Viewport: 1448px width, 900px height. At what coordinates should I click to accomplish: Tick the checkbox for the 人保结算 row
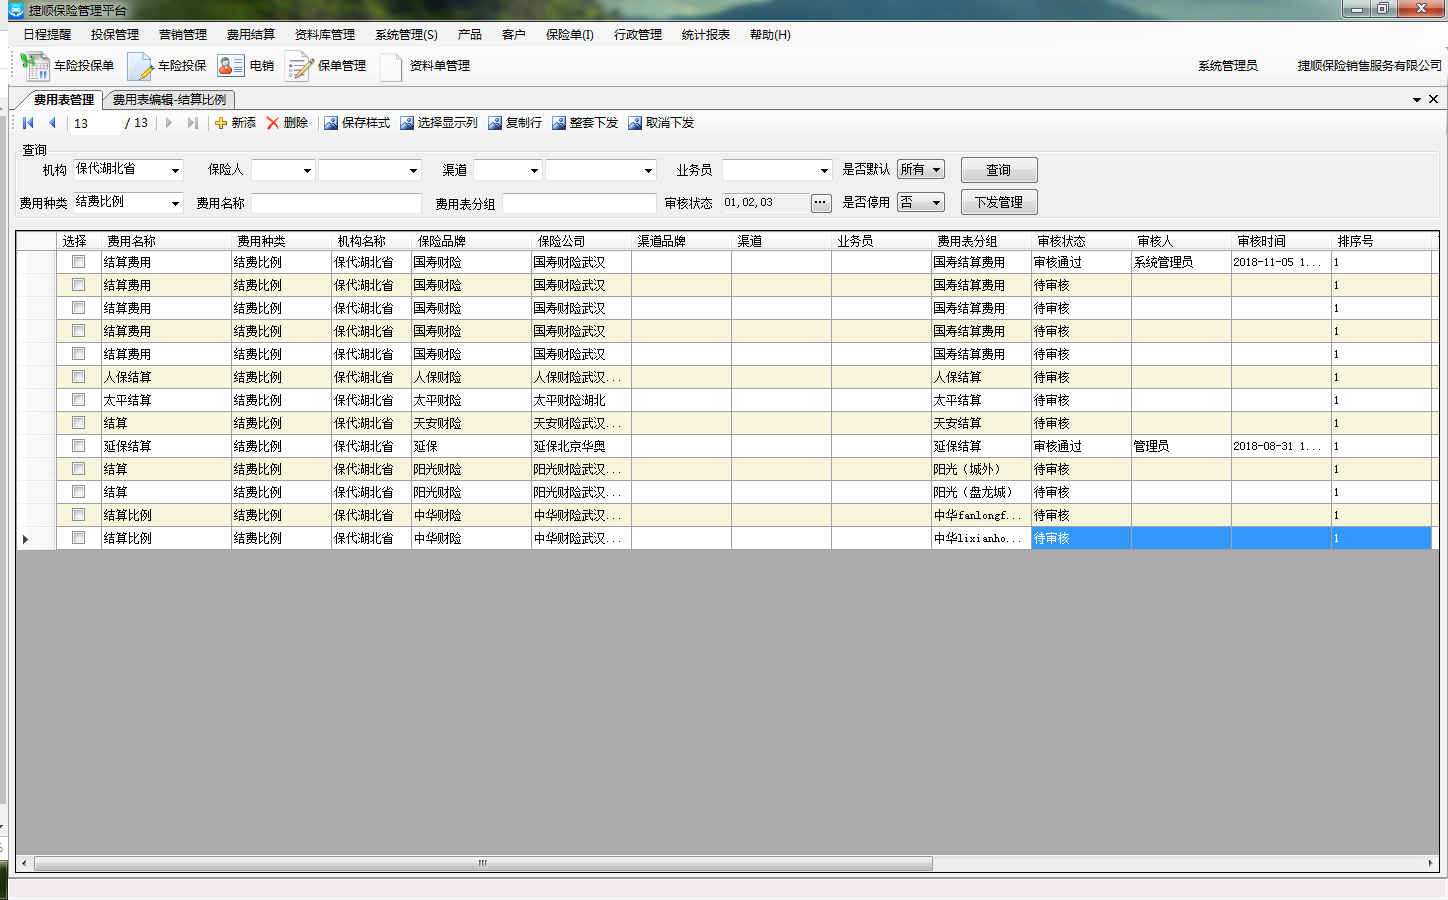coord(78,377)
